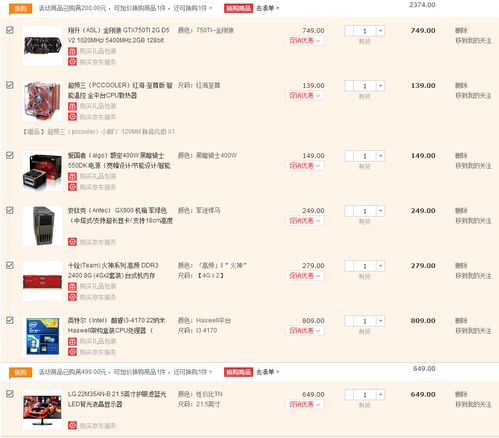Click gift-wrap icon under Team DDR3 memory

tap(72, 286)
